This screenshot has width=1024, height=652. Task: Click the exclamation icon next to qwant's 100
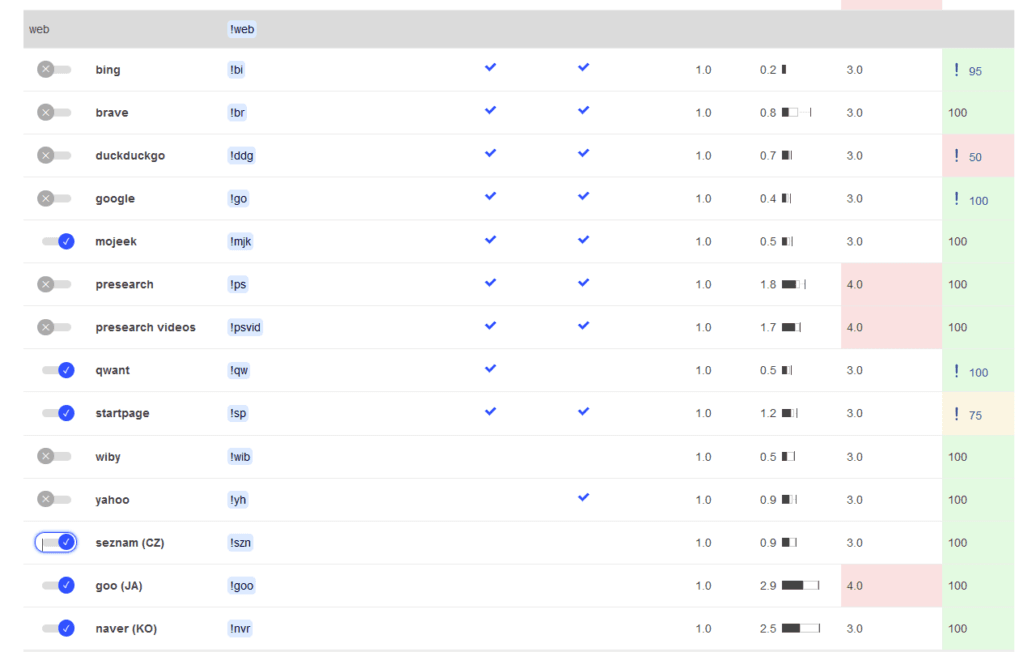(957, 370)
